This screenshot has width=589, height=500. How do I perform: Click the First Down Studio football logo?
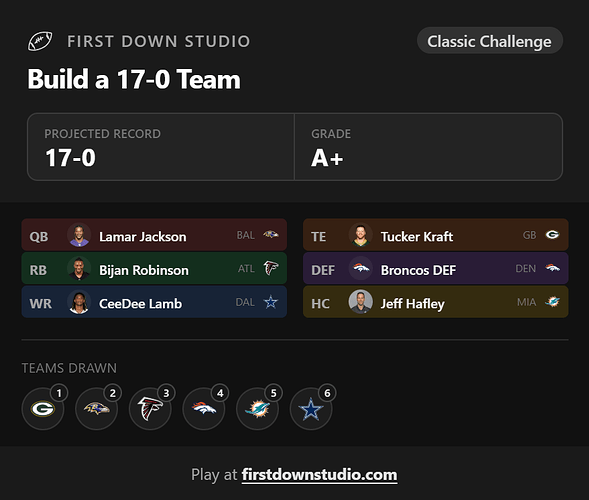tap(40, 41)
